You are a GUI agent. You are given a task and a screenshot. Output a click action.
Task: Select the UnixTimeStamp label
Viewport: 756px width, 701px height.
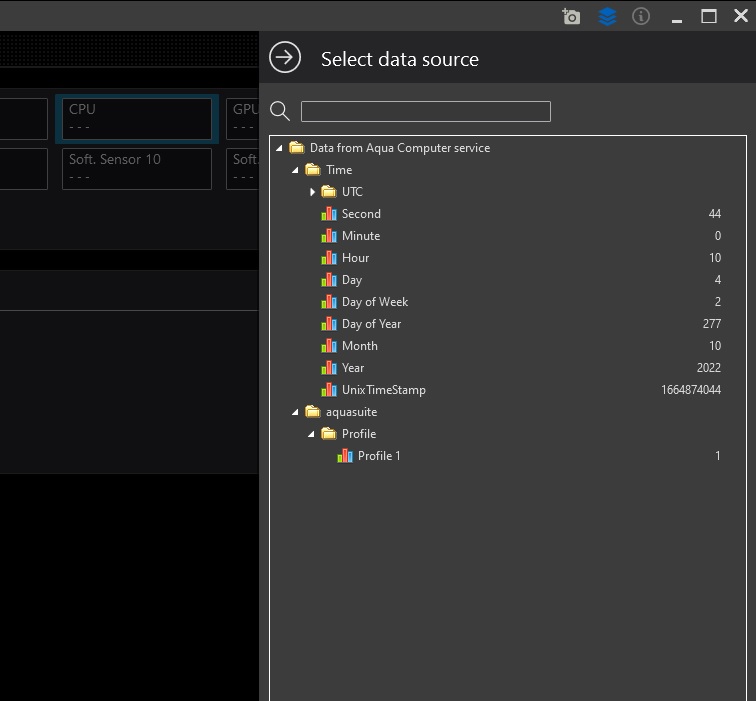click(384, 390)
